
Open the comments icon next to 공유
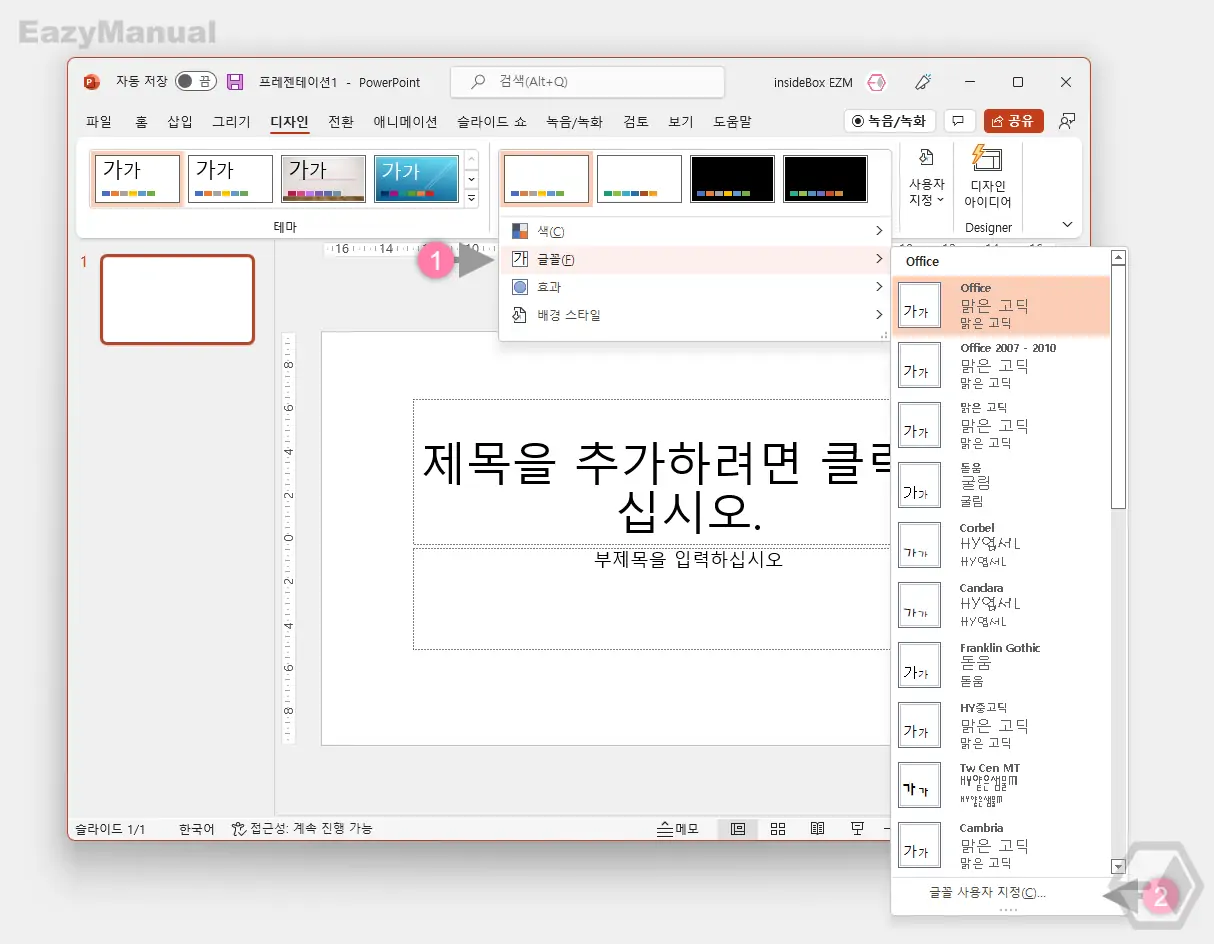click(x=958, y=120)
